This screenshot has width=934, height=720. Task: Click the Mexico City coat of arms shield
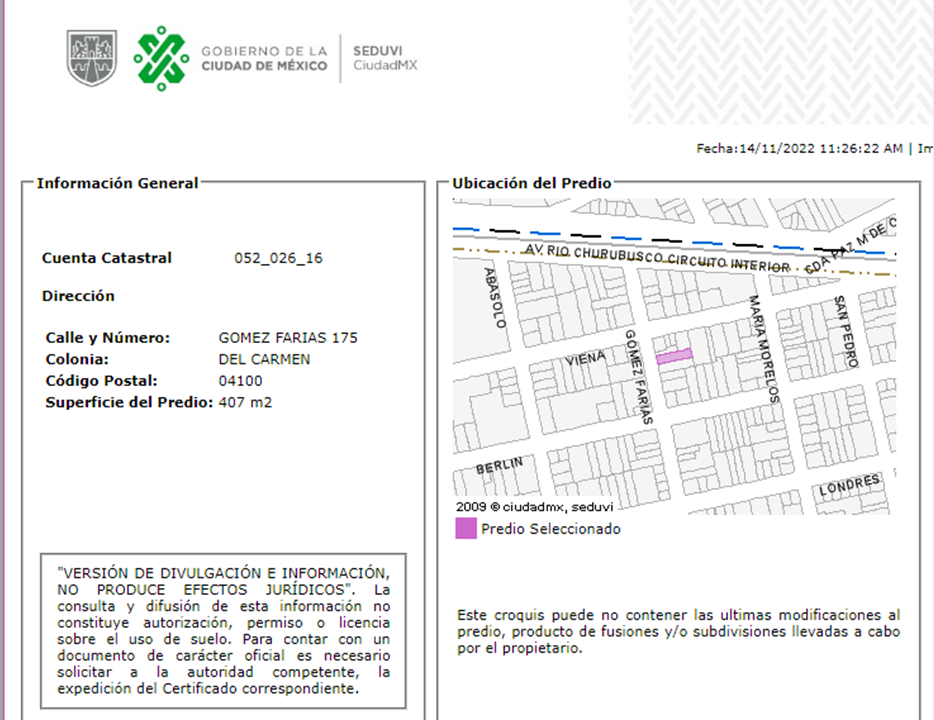coord(91,58)
